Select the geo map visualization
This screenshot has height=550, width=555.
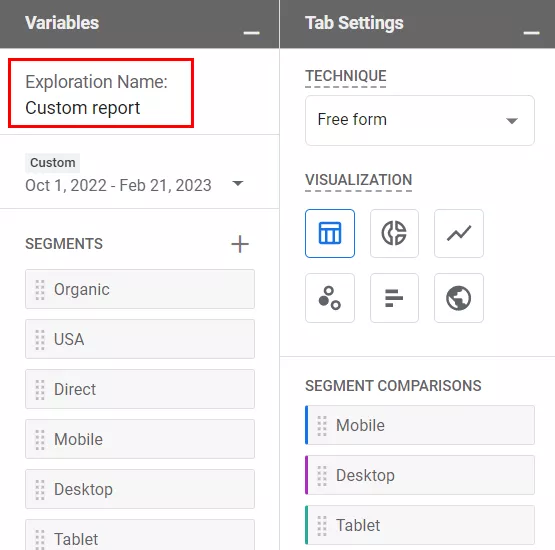click(459, 298)
